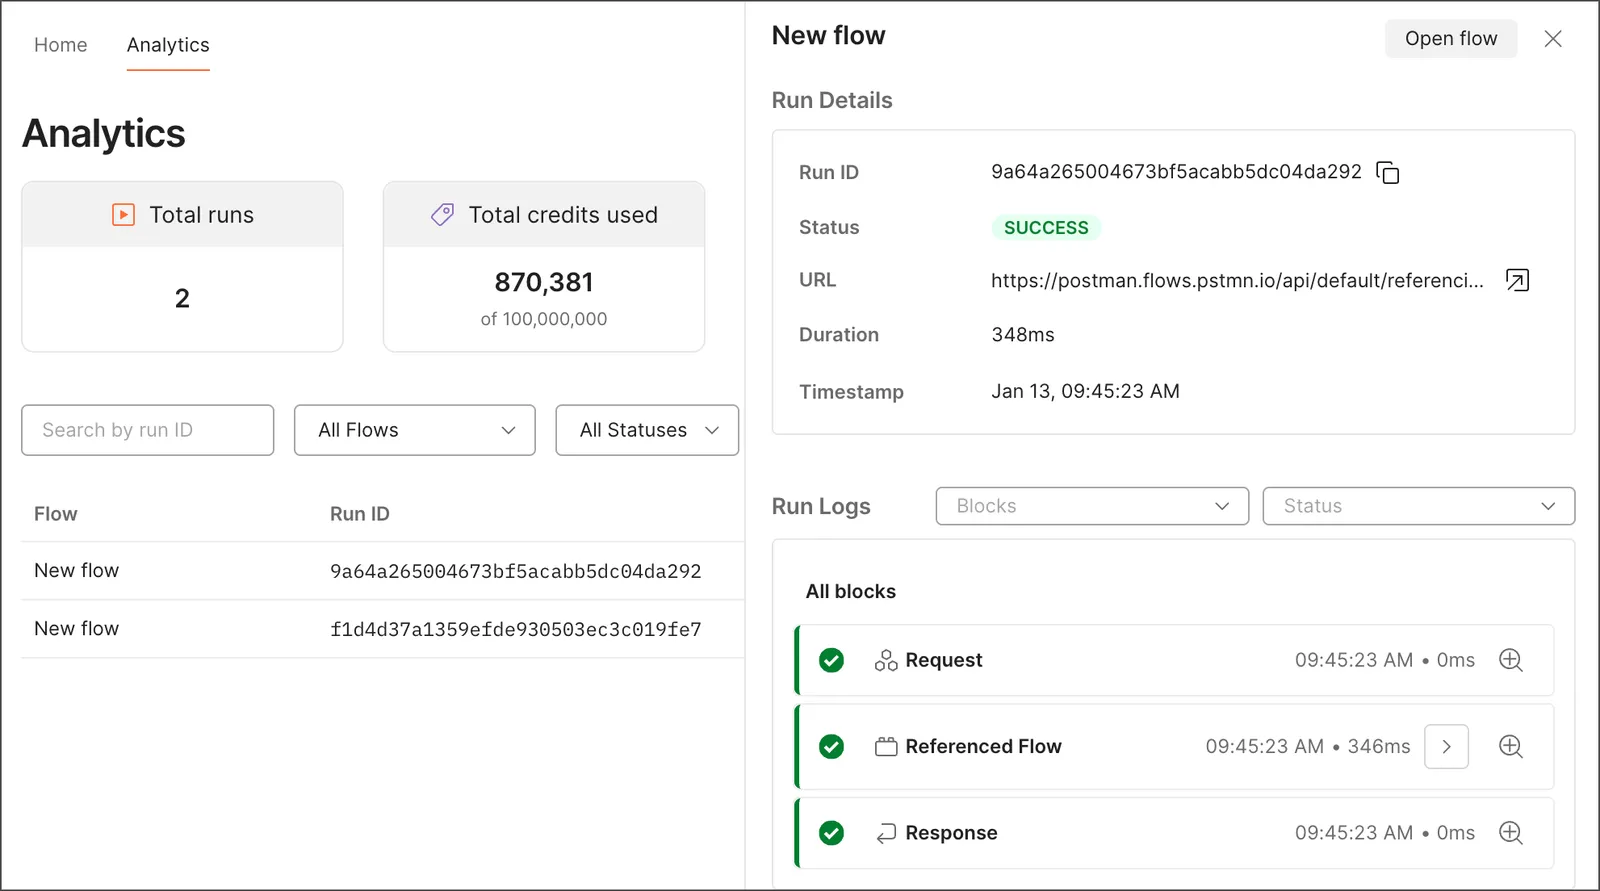Click the Response block arrow icon
This screenshot has width=1600, height=891.
[886, 833]
